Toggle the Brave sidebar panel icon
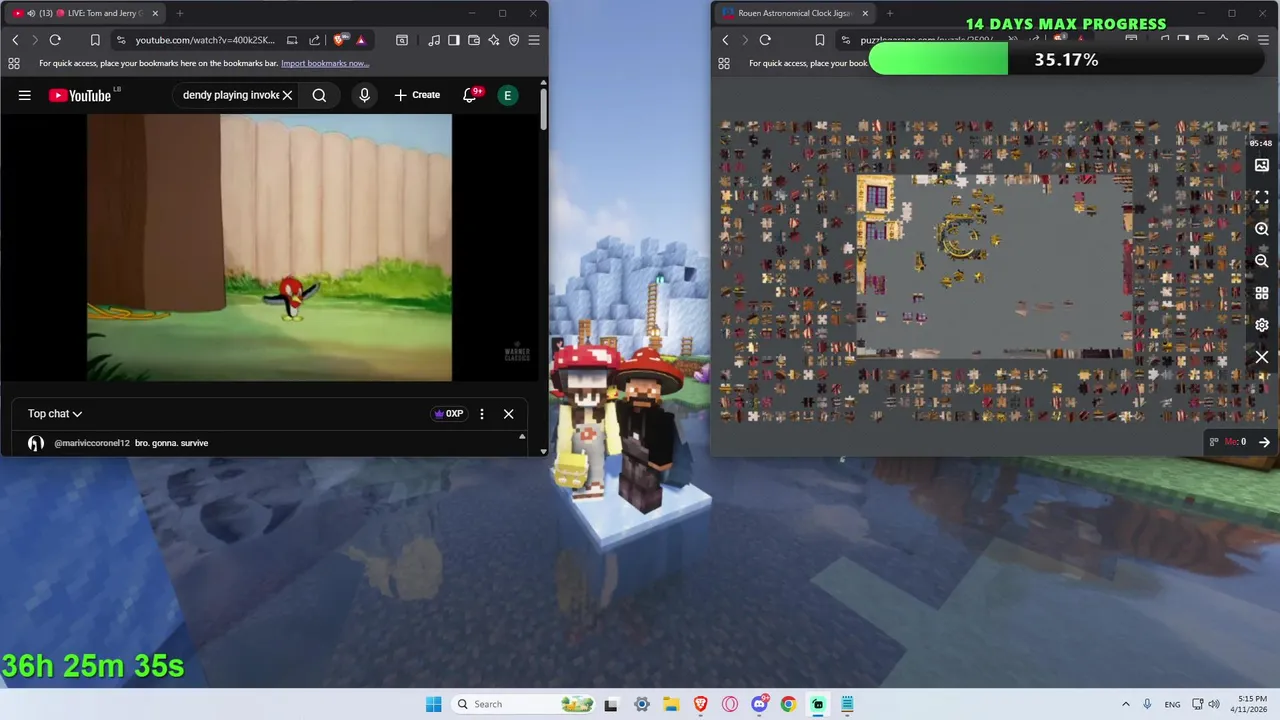 tap(454, 40)
